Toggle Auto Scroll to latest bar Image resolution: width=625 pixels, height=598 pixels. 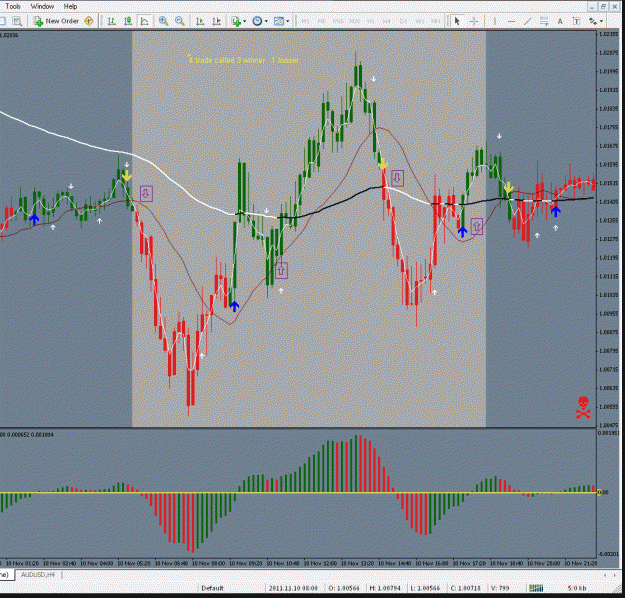(200, 21)
